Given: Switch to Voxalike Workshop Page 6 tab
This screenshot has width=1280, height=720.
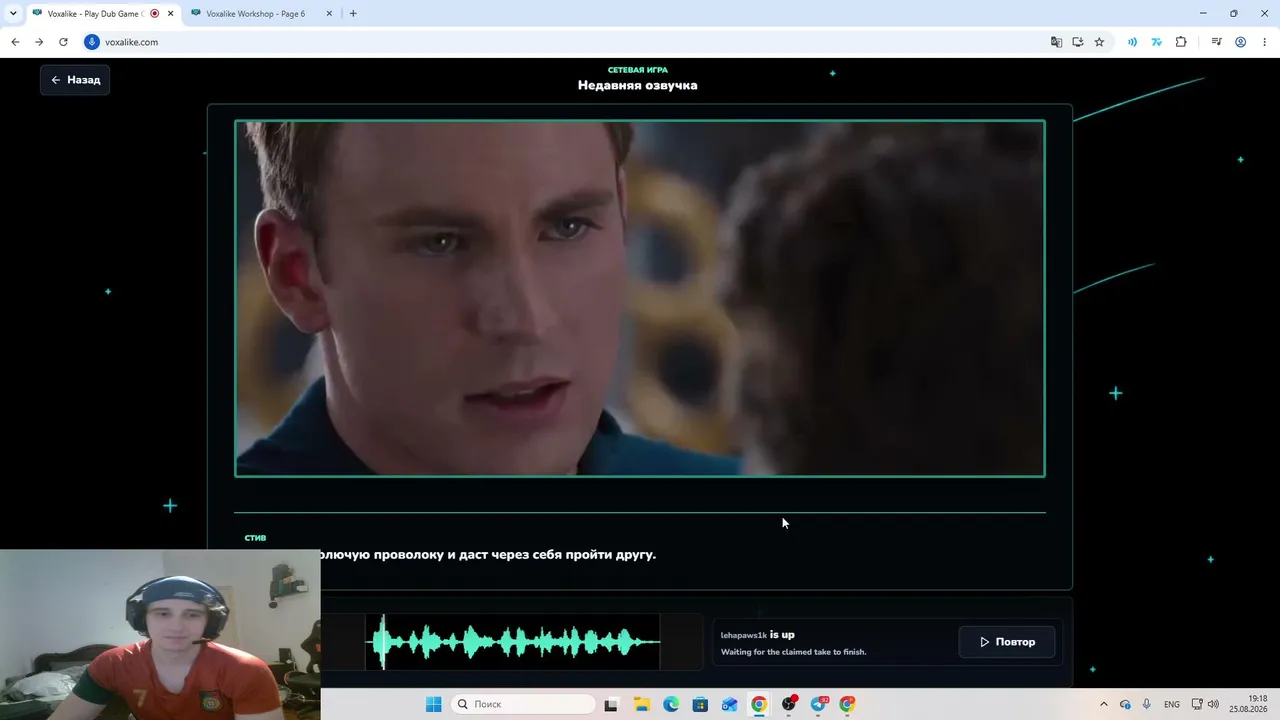Looking at the screenshot, I should pos(255,14).
